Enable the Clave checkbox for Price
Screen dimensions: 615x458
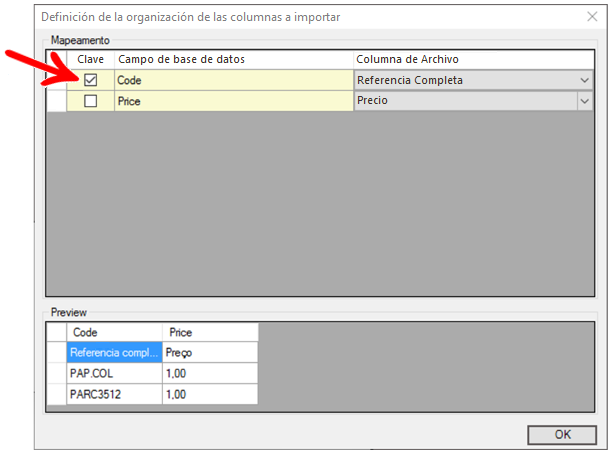click(x=91, y=101)
